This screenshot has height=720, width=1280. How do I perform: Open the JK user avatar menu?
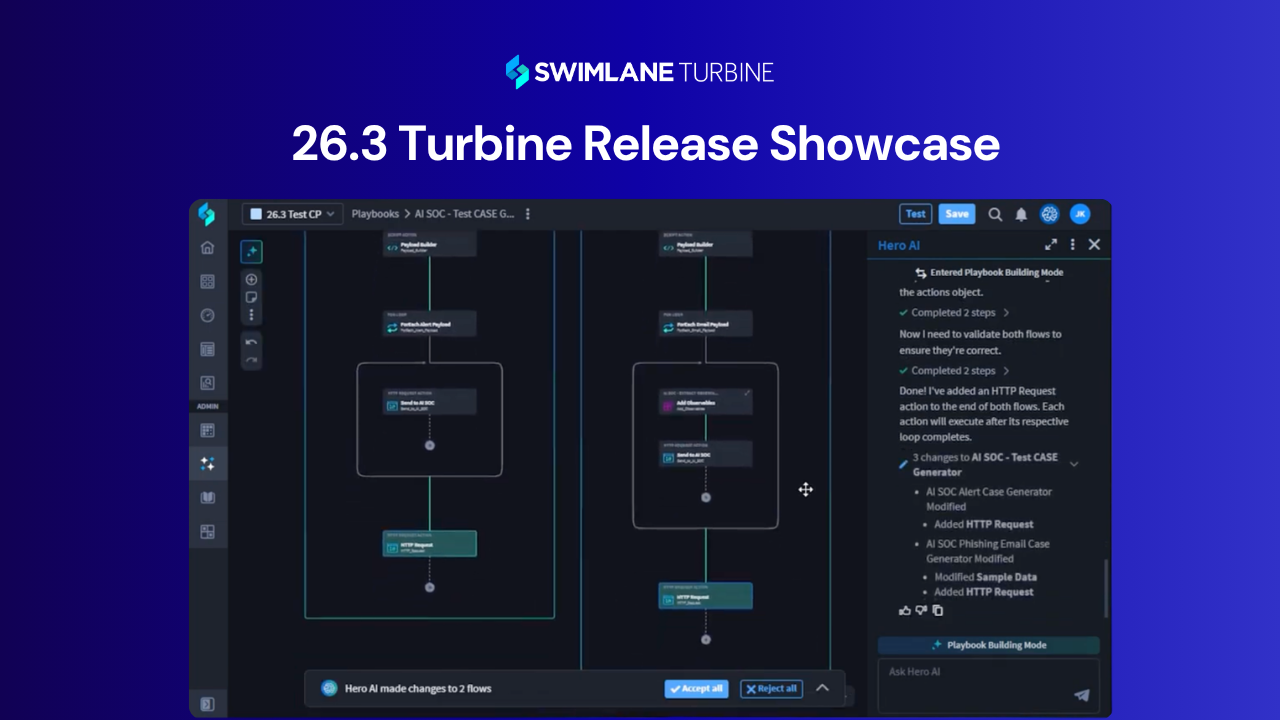click(x=1080, y=214)
